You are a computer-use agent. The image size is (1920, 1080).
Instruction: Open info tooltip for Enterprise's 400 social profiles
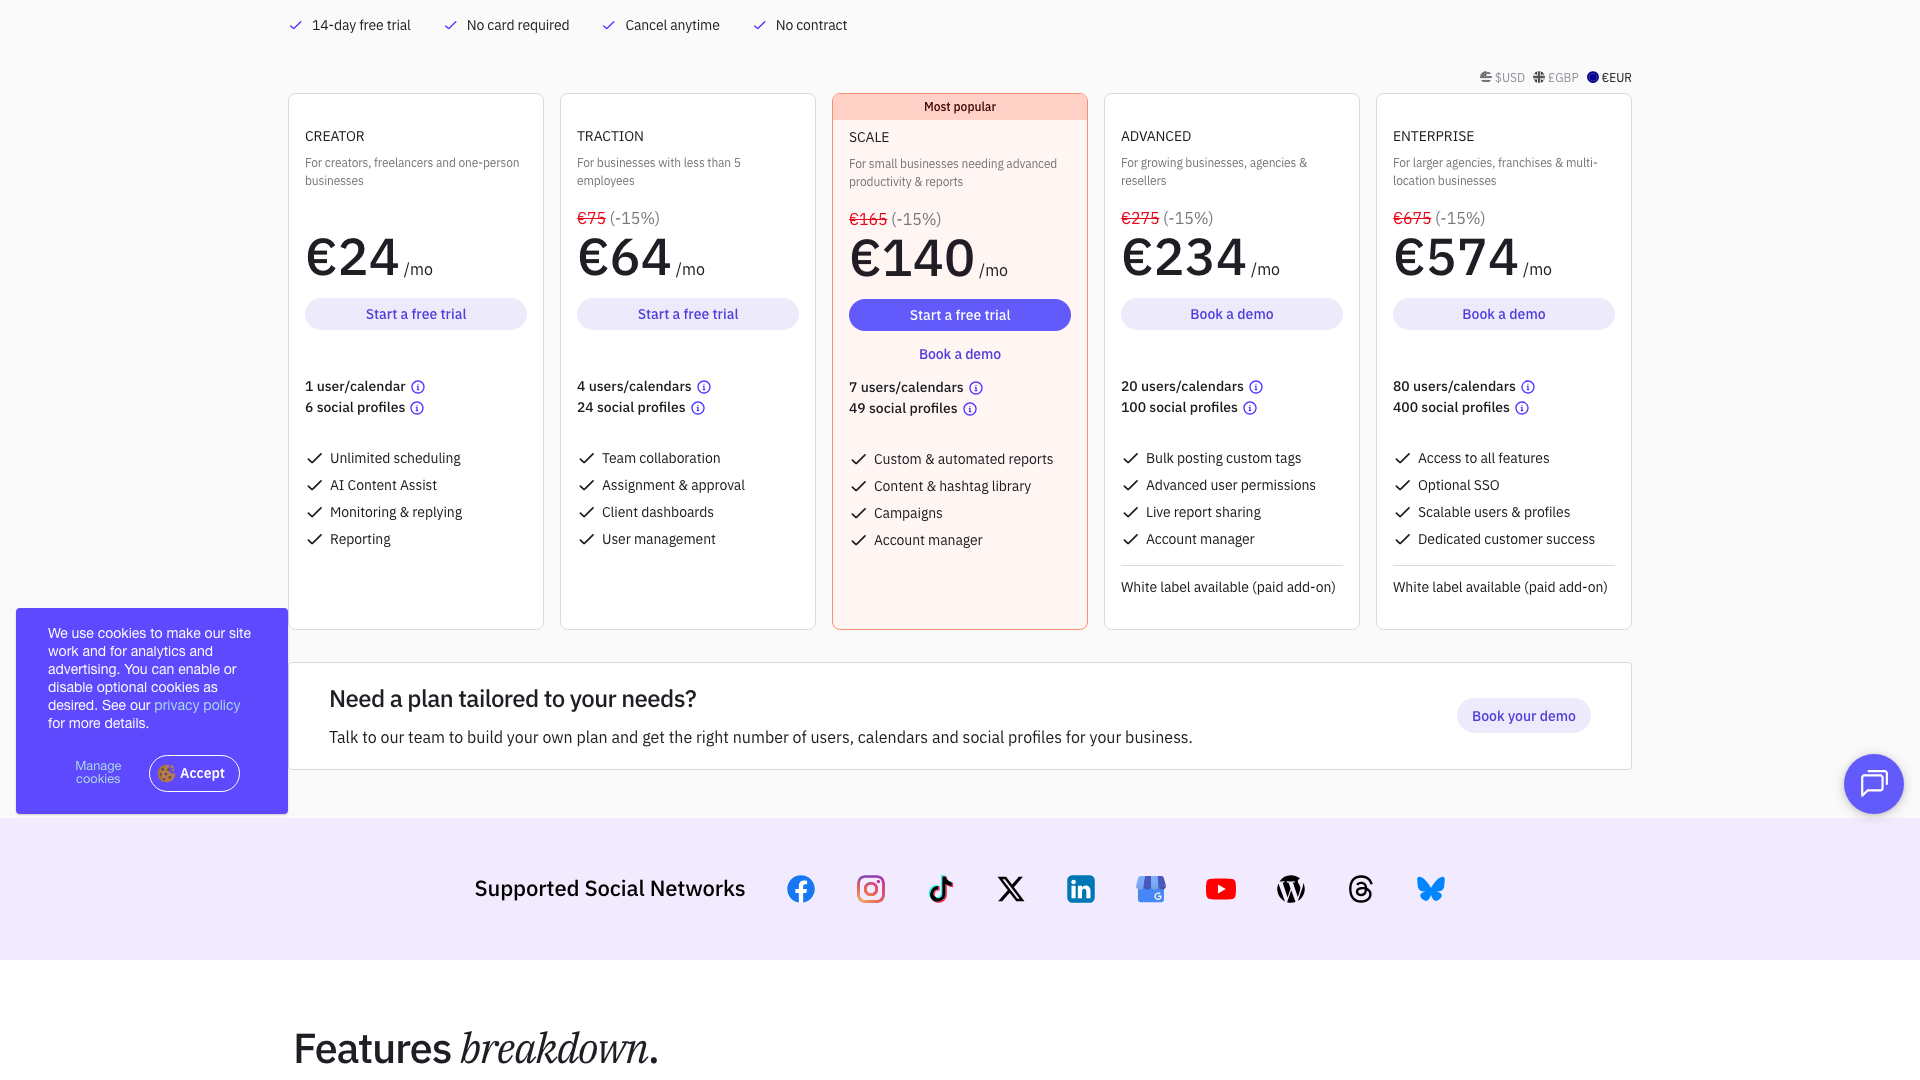1522,408
